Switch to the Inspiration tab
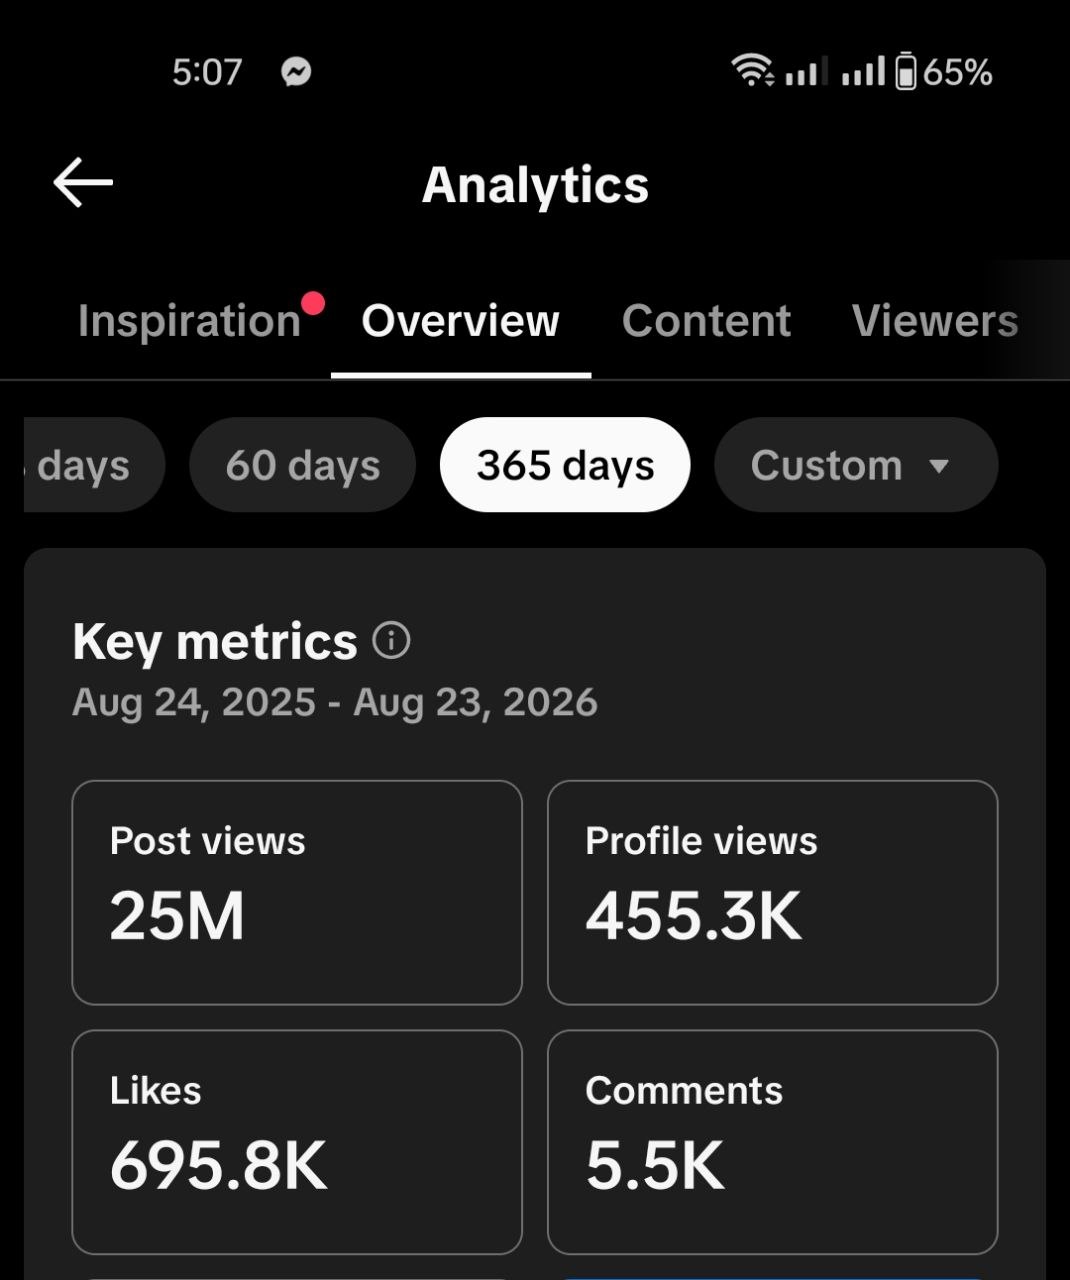The height and width of the screenshot is (1280, 1070). [x=190, y=321]
